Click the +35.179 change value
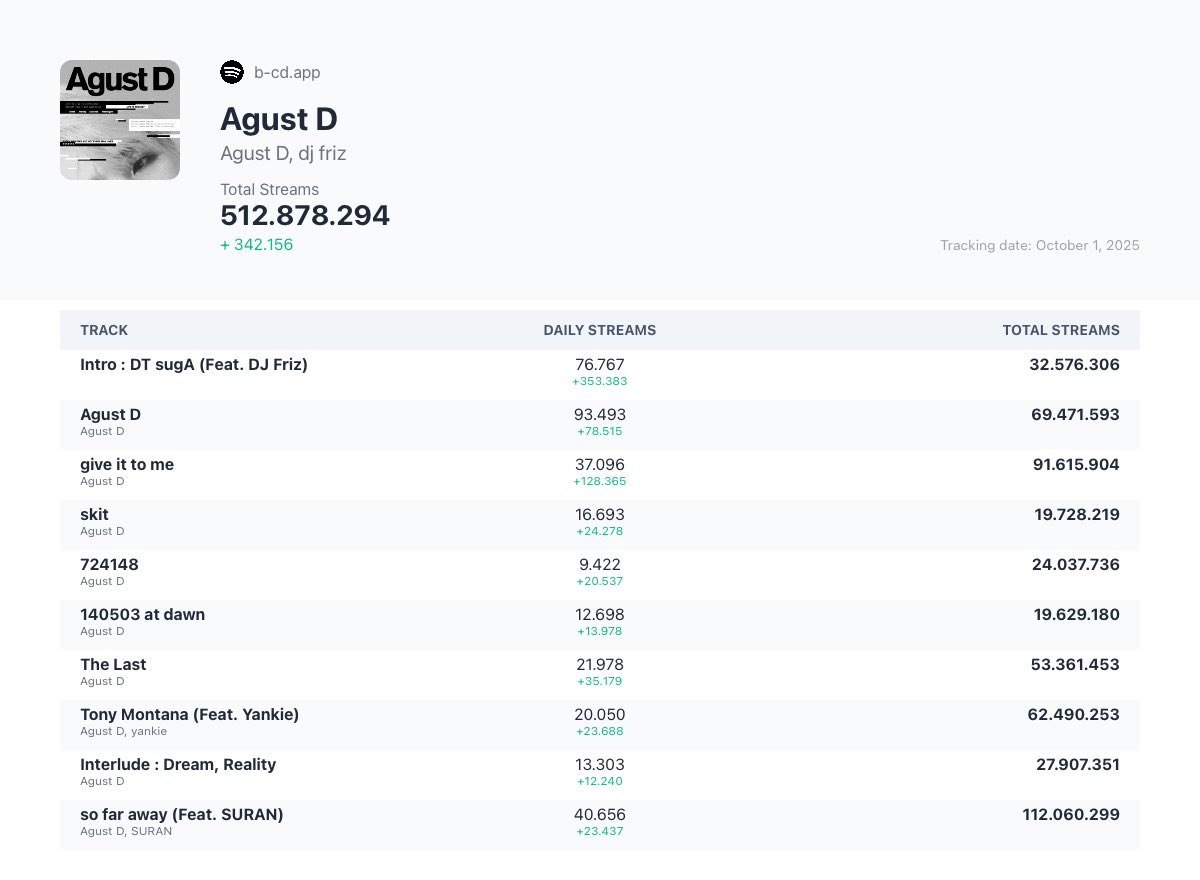This screenshot has height=880, width=1200. (x=600, y=681)
